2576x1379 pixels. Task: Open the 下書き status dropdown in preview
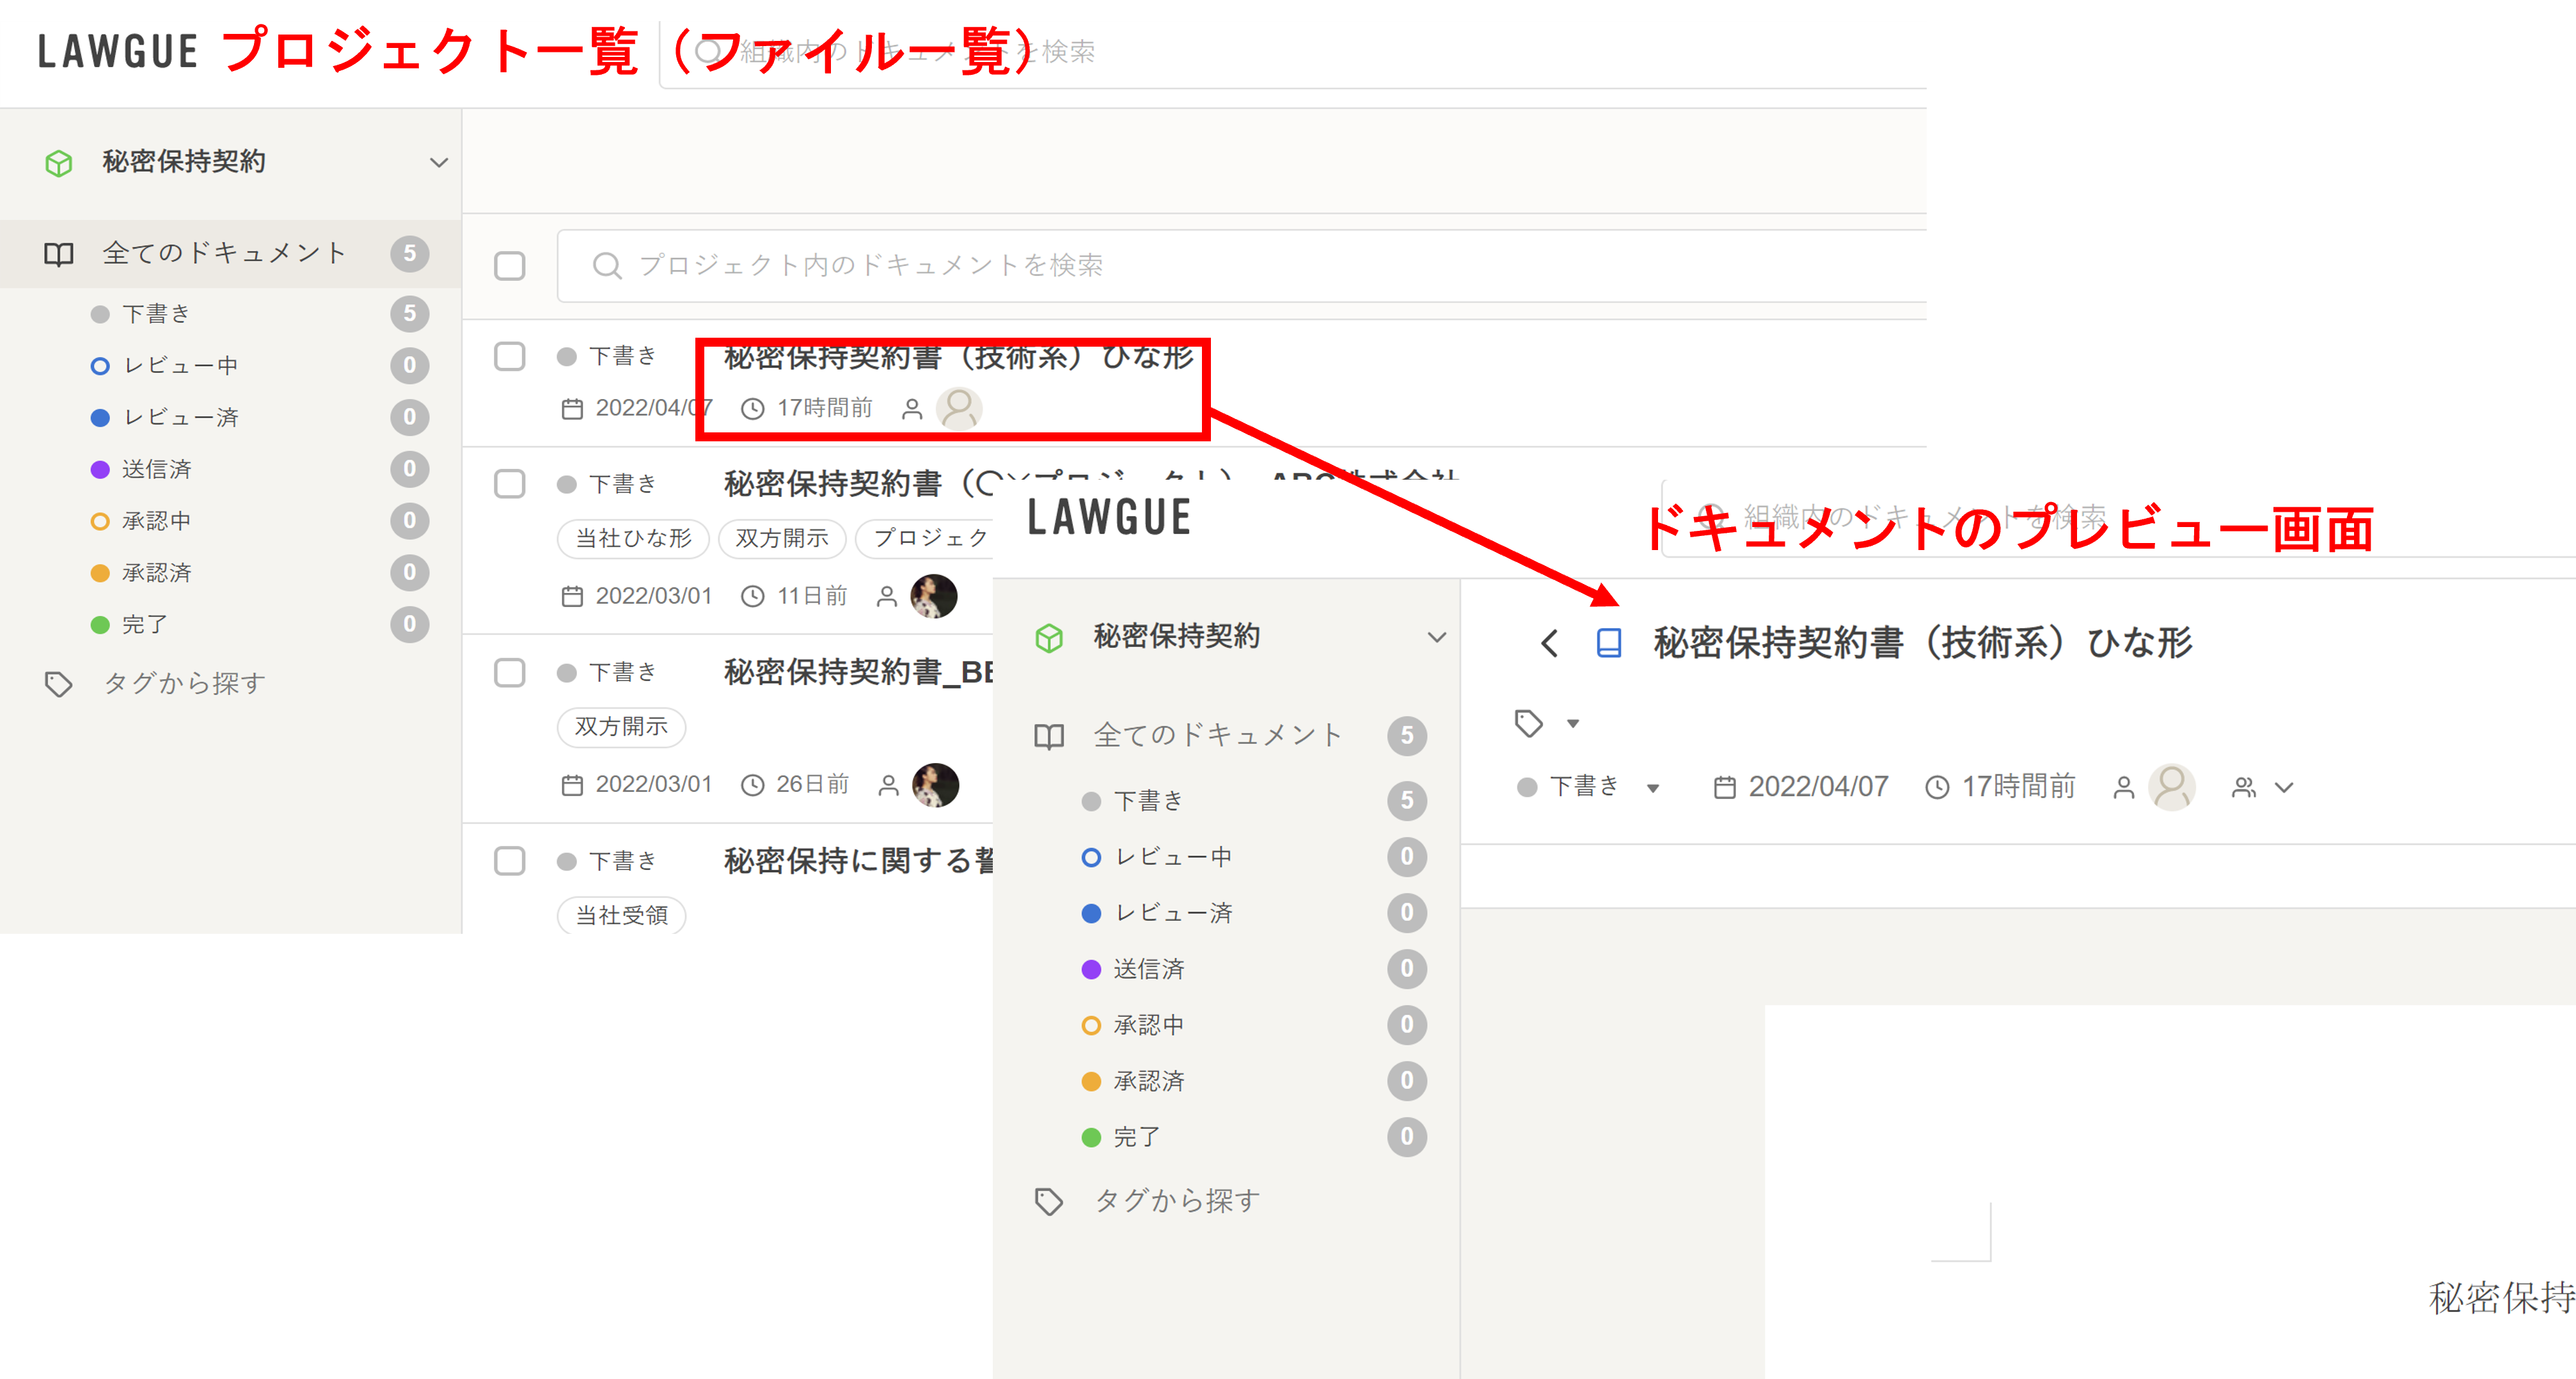(x=1652, y=788)
